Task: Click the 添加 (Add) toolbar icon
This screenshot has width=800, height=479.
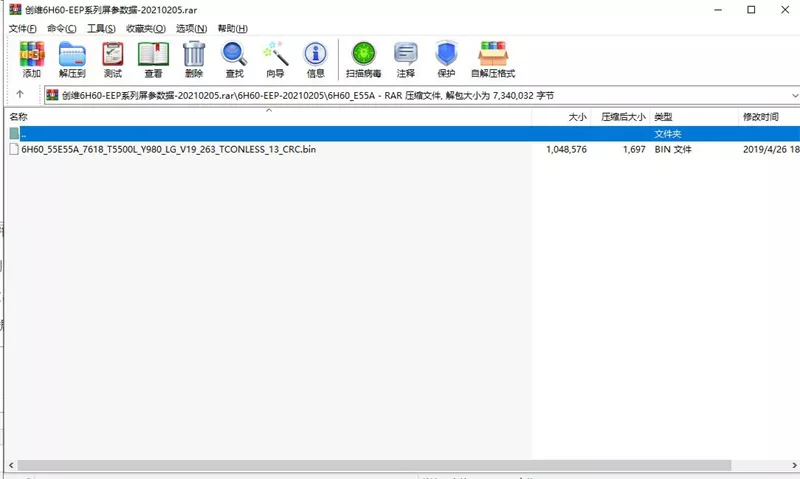Action: coord(32,54)
